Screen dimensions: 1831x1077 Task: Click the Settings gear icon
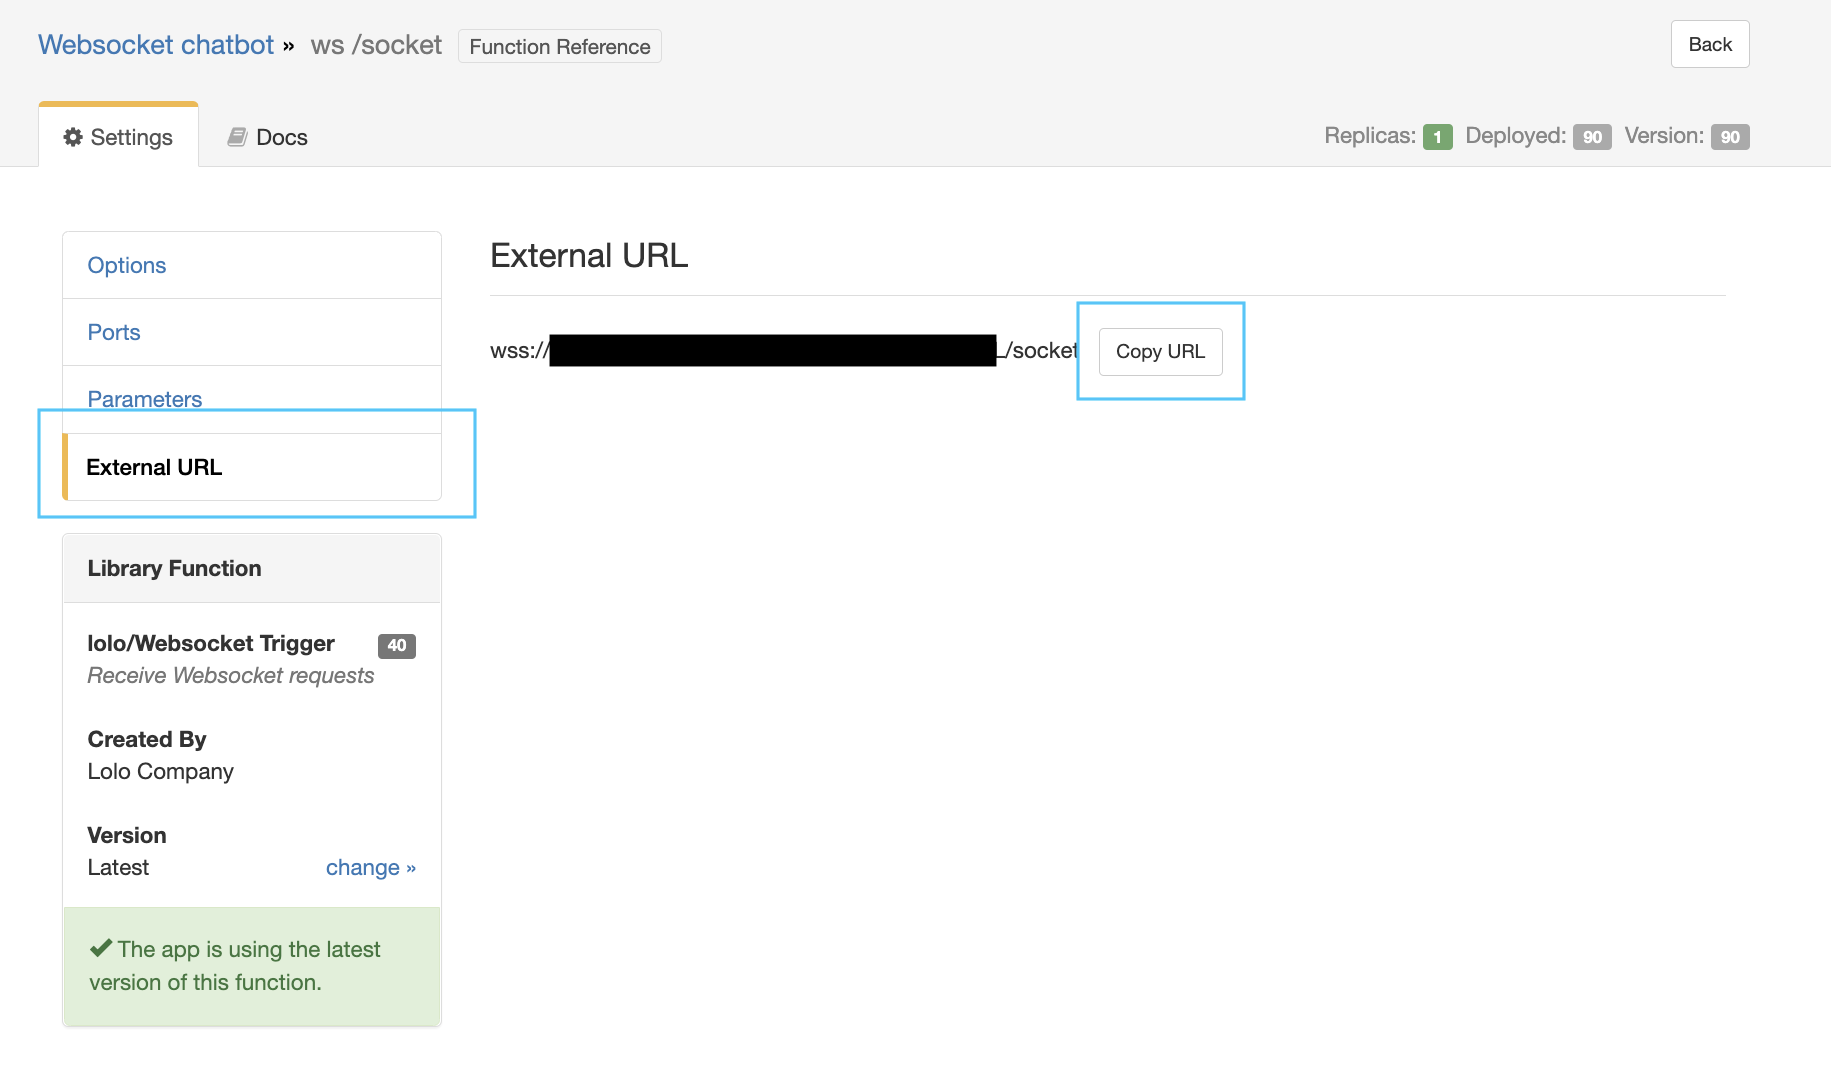click(73, 137)
